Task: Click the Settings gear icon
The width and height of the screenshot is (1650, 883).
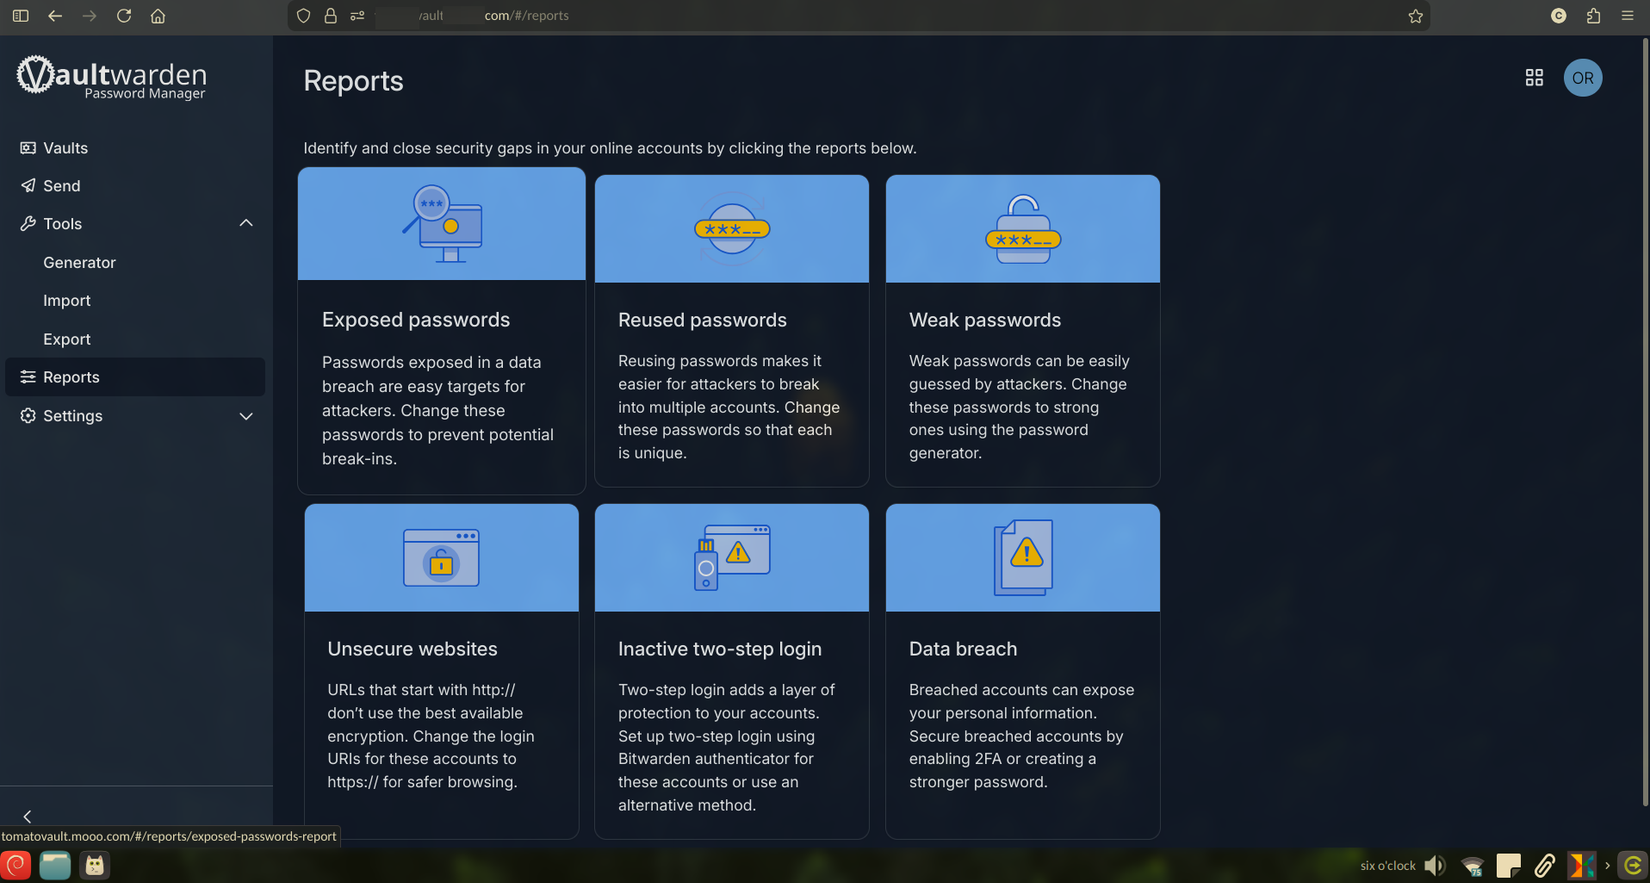Action: point(28,416)
